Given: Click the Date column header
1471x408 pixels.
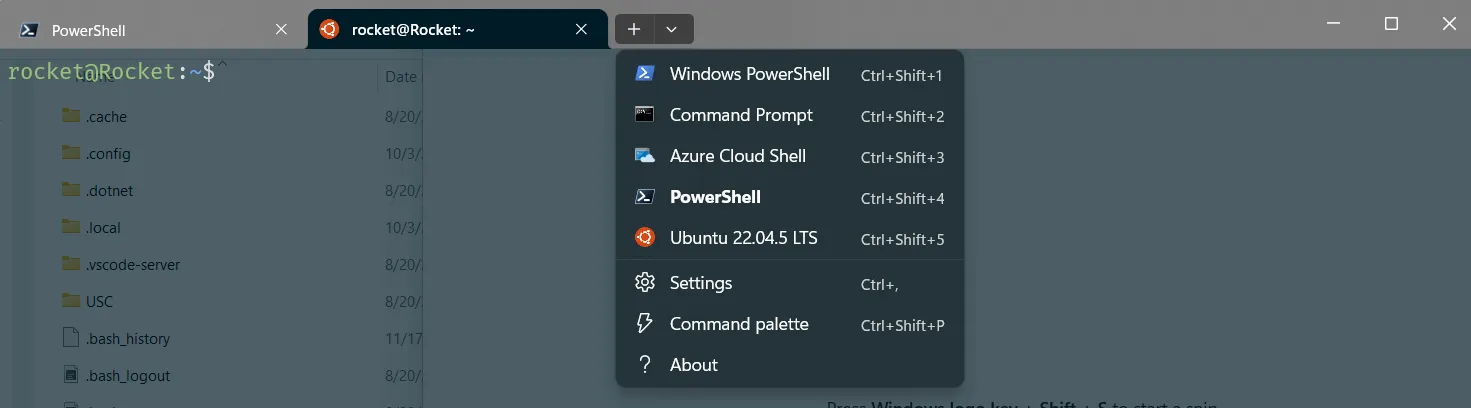Looking at the screenshot, I should click(401, 76).
